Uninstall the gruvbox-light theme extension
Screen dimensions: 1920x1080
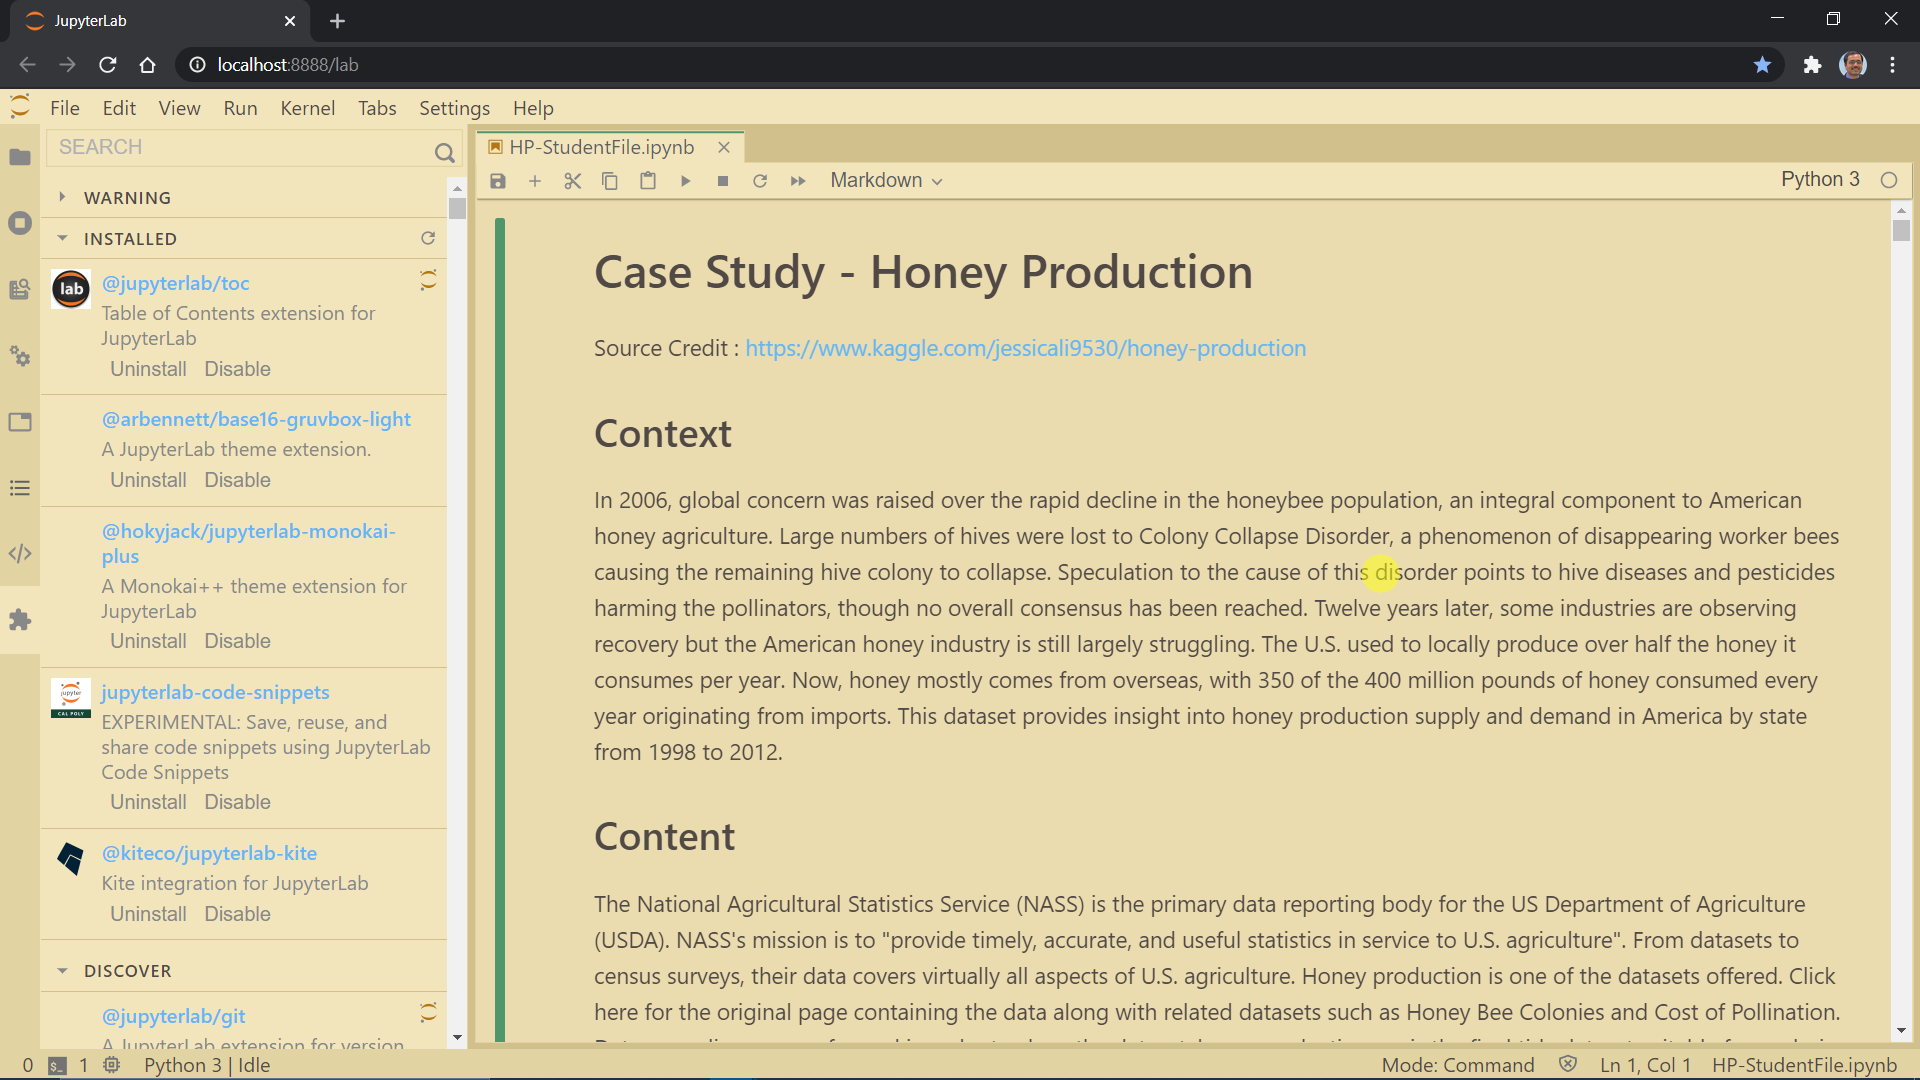(148, 480)
